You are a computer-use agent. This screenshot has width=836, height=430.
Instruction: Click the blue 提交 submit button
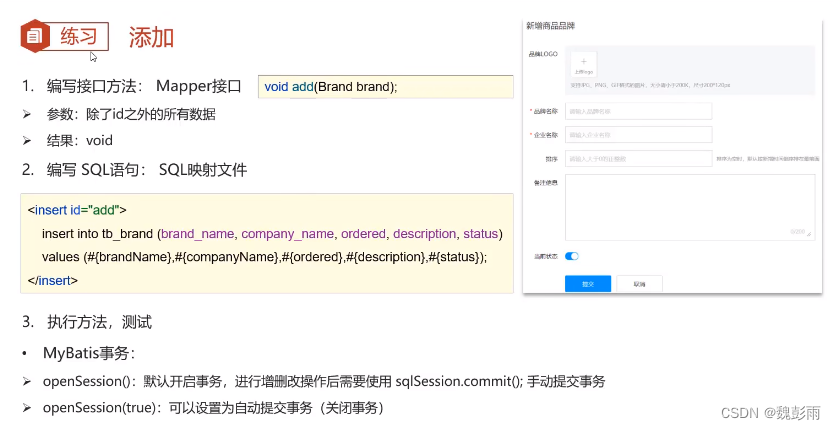[588, 284]
